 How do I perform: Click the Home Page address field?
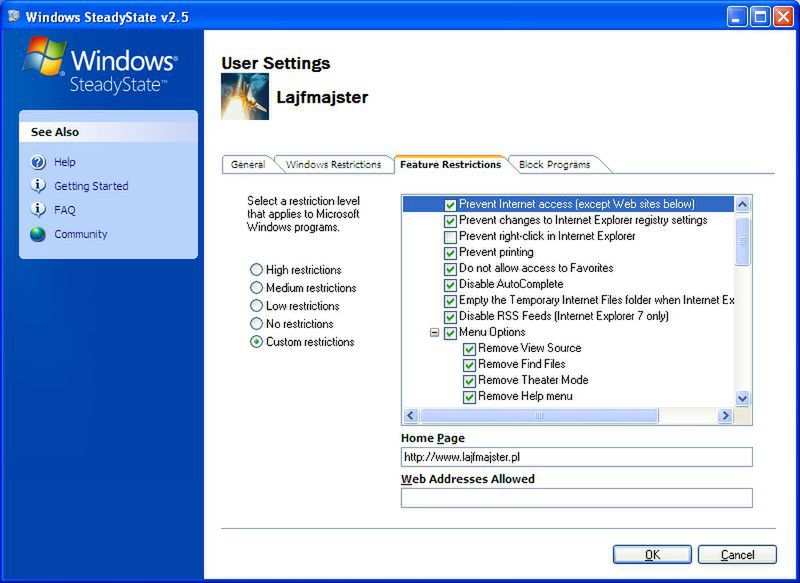click(x=577, y=457)
